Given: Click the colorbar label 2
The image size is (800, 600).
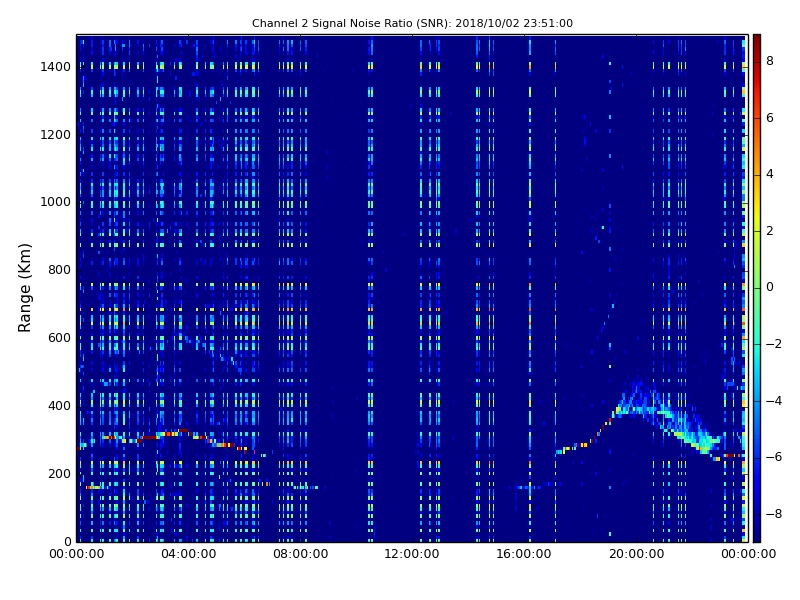Looking at the screenshot, I should [770, 231].
